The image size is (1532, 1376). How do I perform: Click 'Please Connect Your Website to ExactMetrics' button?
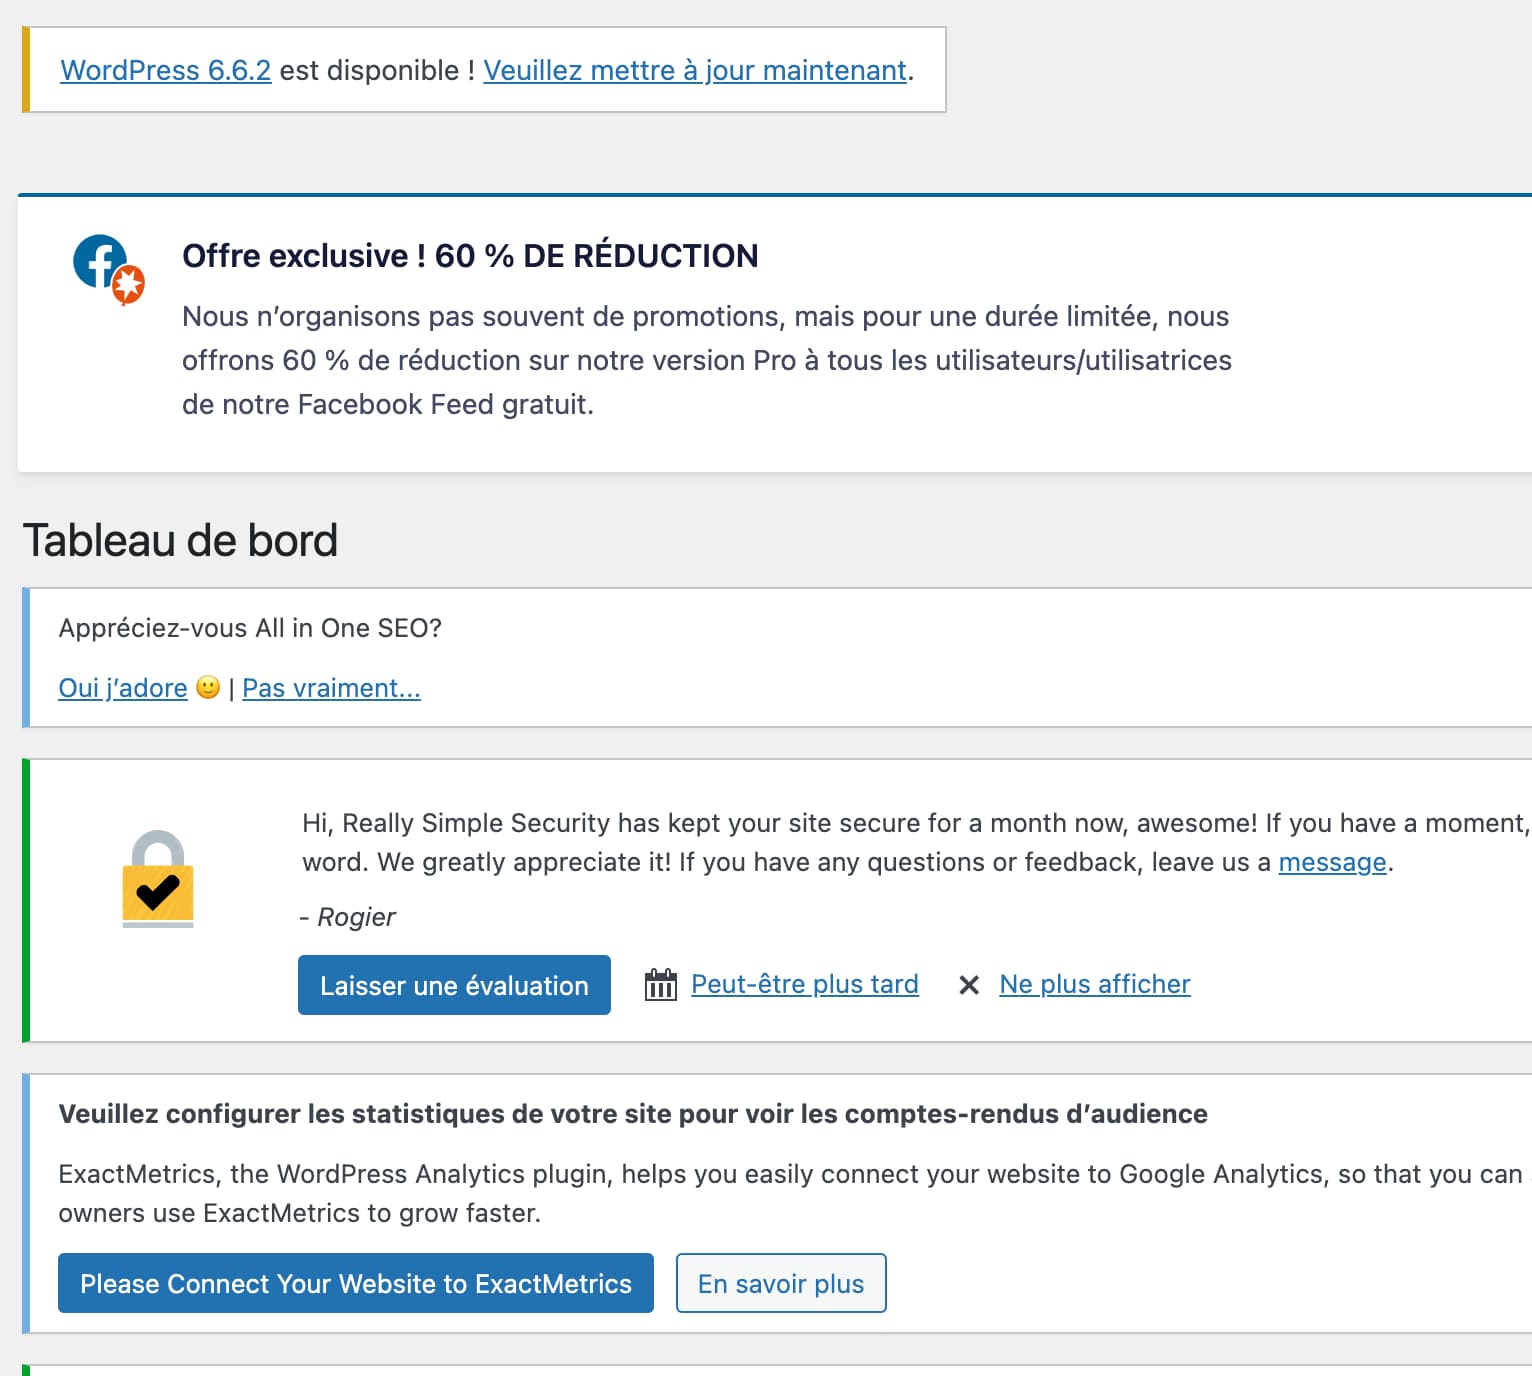[x=356, y=1283]
